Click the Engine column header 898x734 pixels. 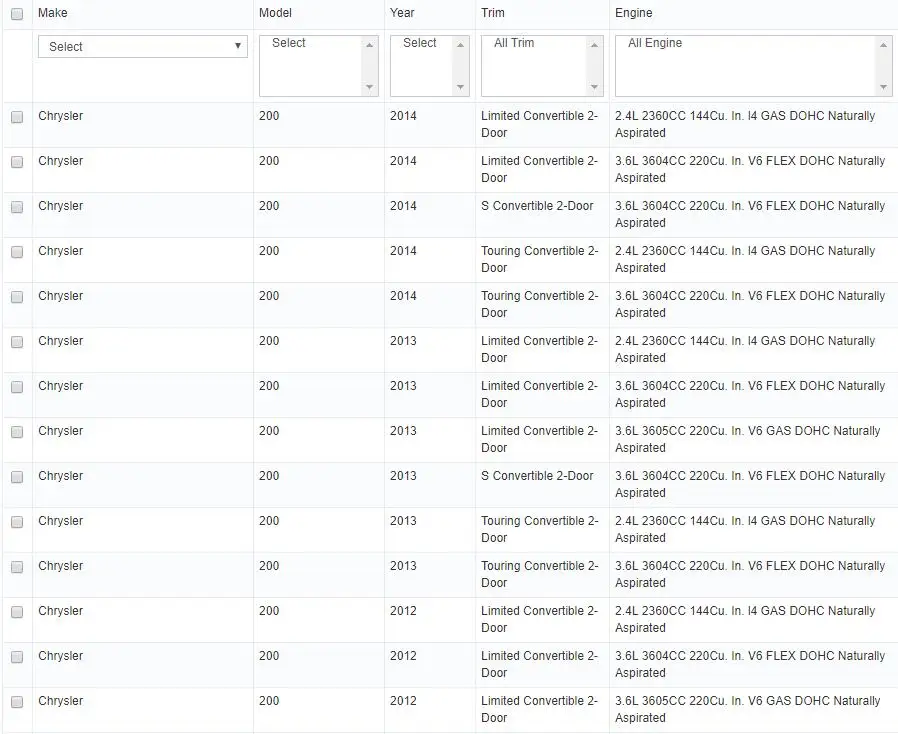(633, 13)
